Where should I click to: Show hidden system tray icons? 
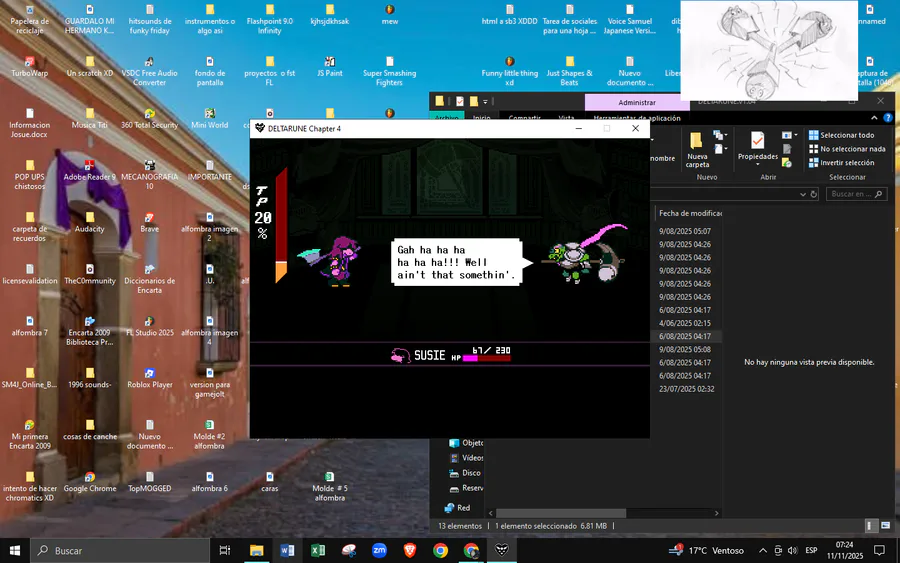763,550
